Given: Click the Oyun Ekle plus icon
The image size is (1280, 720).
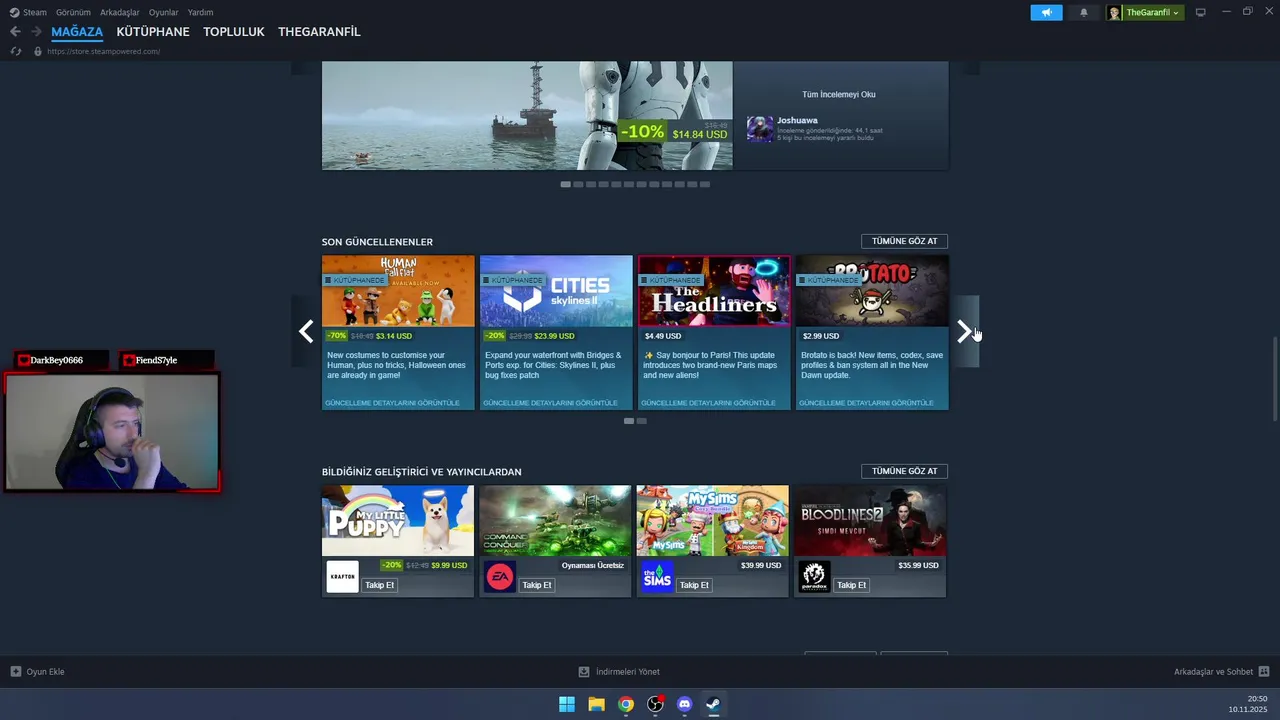Looking at the screenshot, I should [15, 672].
